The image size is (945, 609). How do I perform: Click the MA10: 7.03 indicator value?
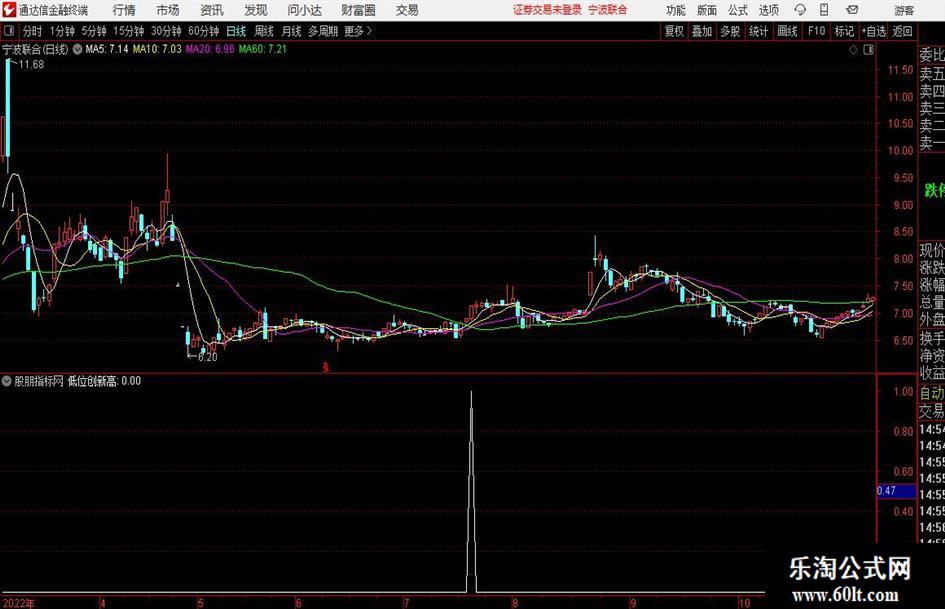coord(157,49)
